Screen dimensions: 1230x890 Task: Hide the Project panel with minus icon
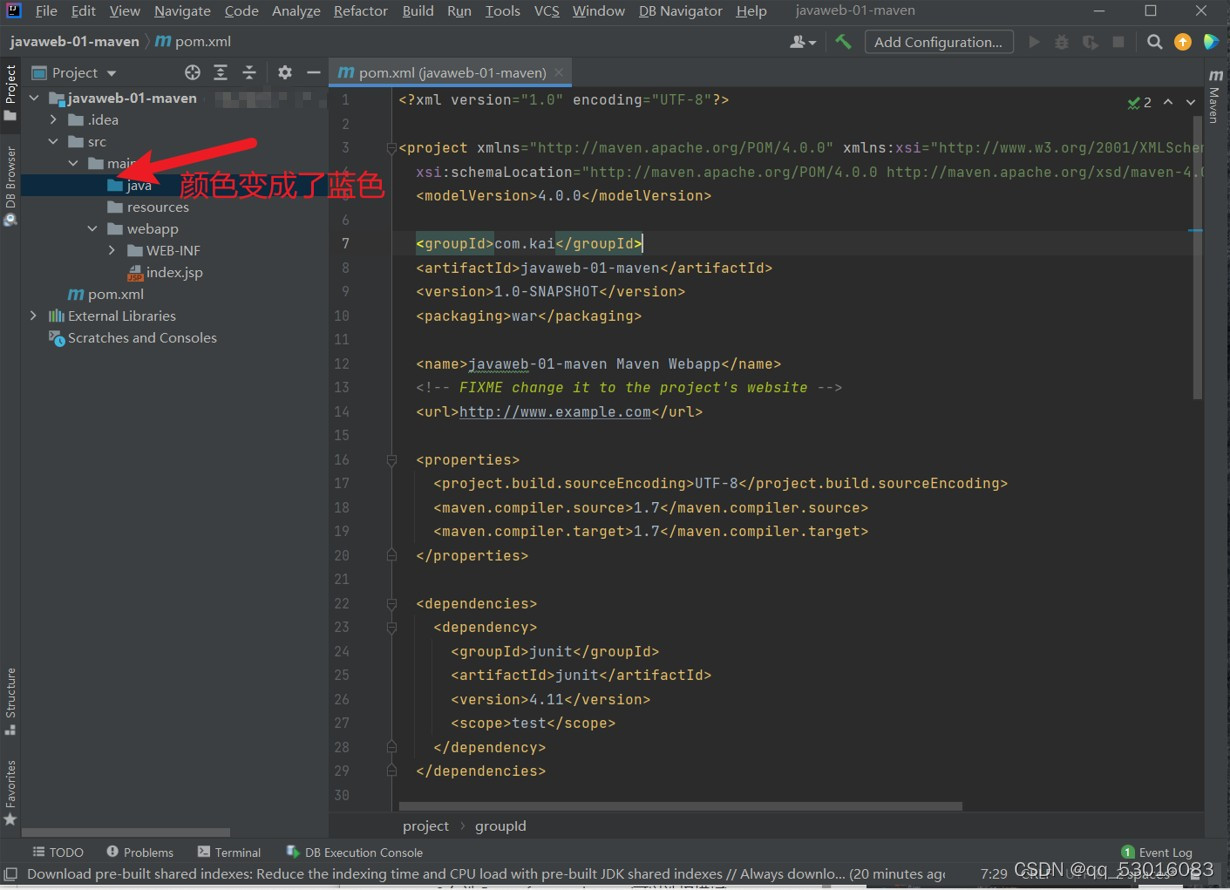click(x=313, y=72)
